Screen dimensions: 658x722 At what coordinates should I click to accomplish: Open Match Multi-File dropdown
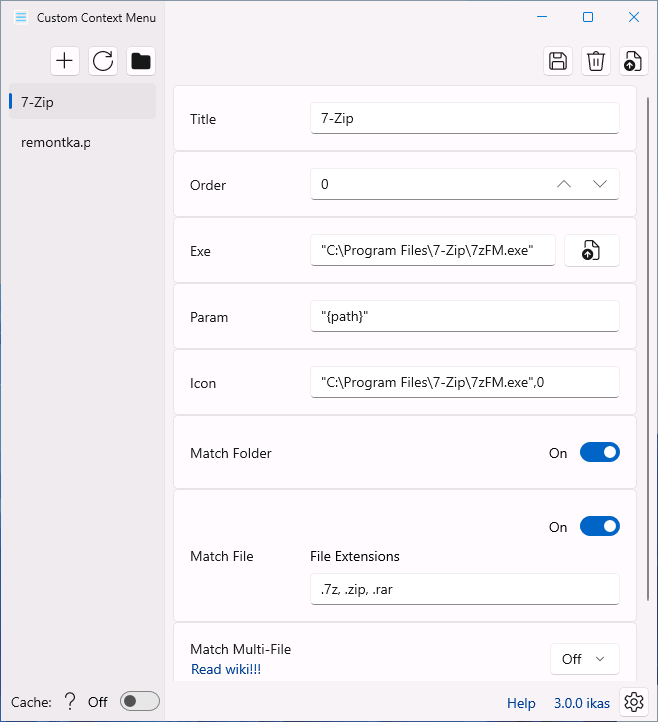coord(584,659)
